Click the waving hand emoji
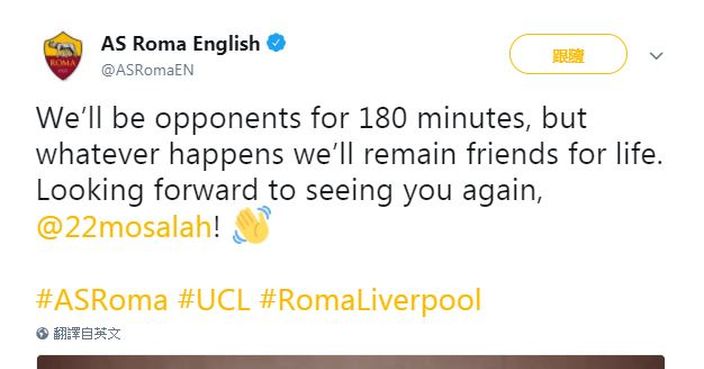704x369 pixels. (252, 224)
